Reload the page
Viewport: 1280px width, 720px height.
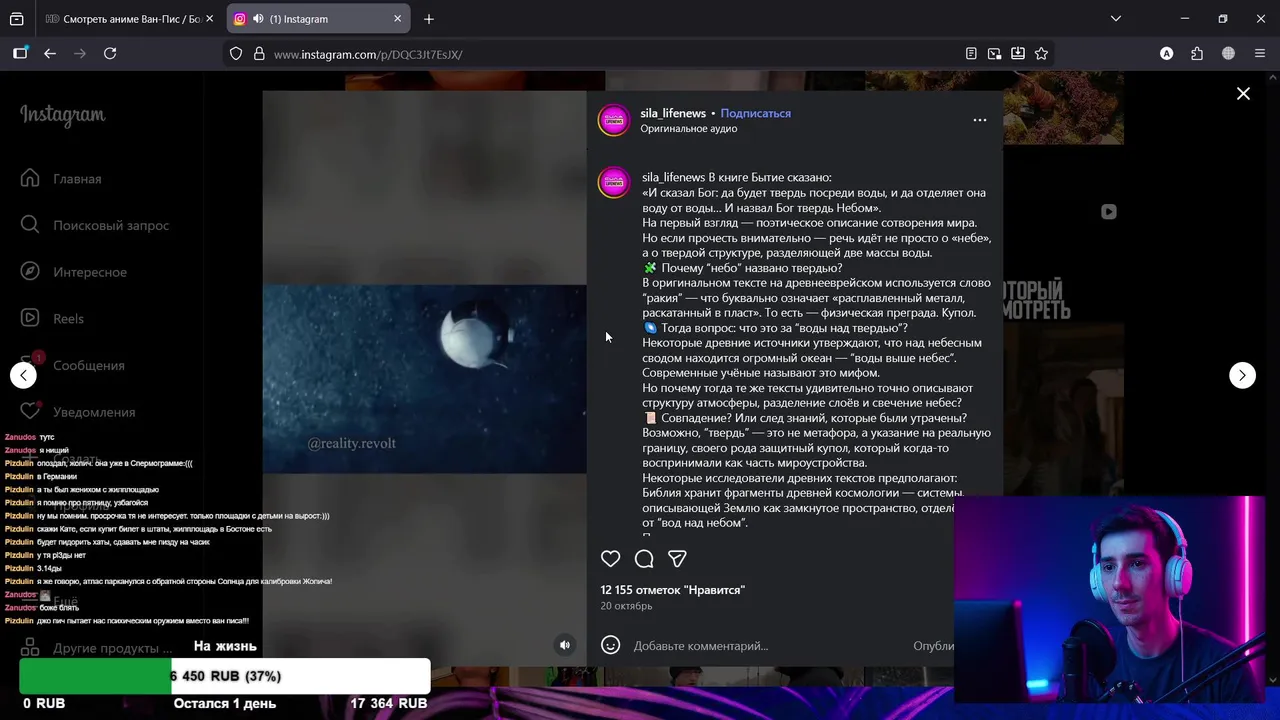coord(110,54)
